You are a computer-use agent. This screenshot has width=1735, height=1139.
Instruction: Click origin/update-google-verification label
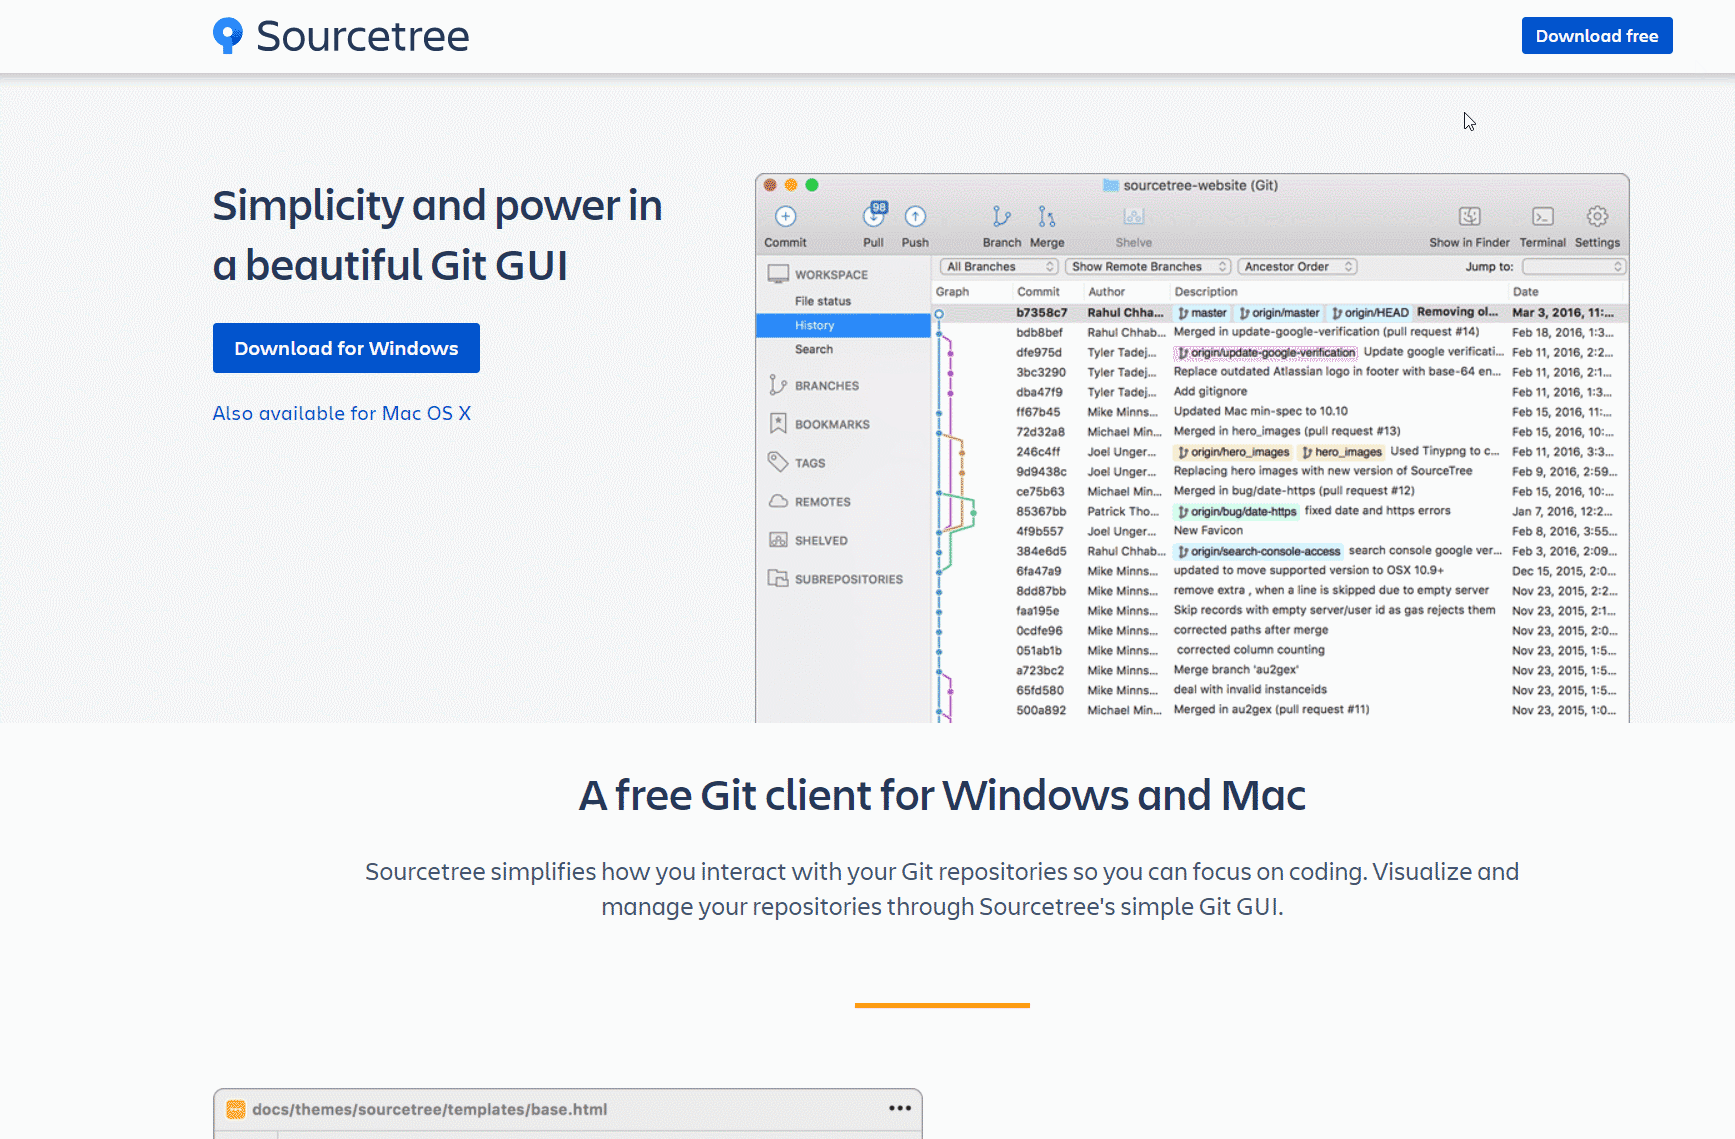point(1265,352)
